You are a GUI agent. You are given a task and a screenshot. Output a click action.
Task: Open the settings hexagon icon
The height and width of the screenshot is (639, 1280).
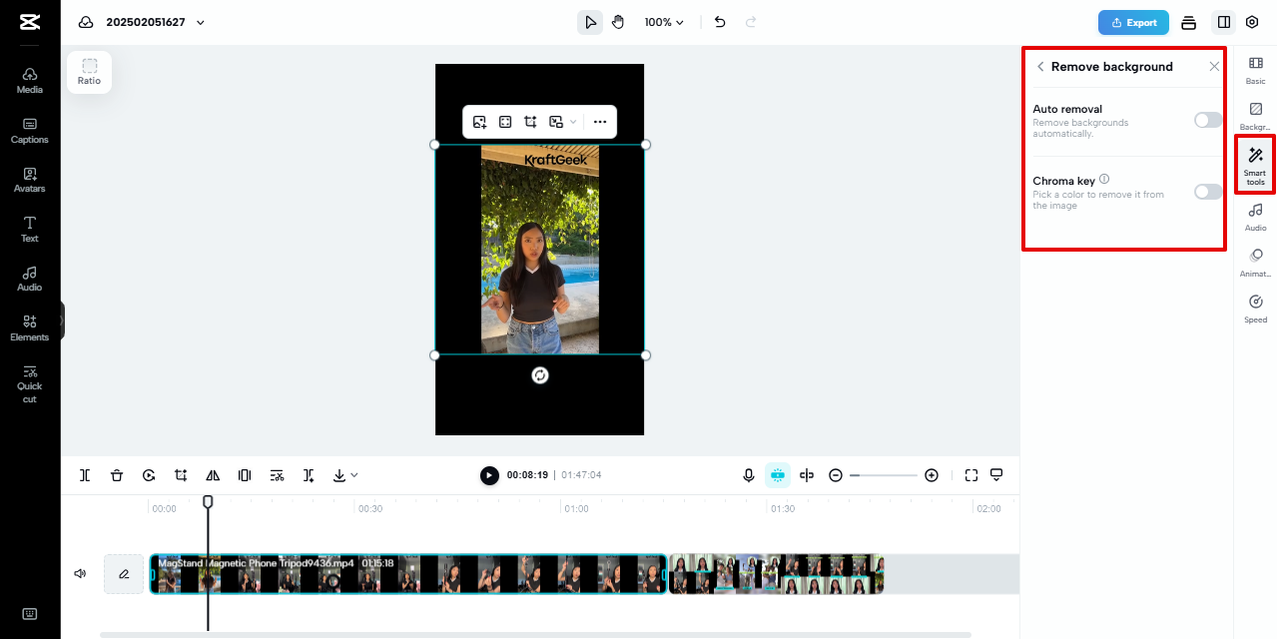(x=1252, y=22)
